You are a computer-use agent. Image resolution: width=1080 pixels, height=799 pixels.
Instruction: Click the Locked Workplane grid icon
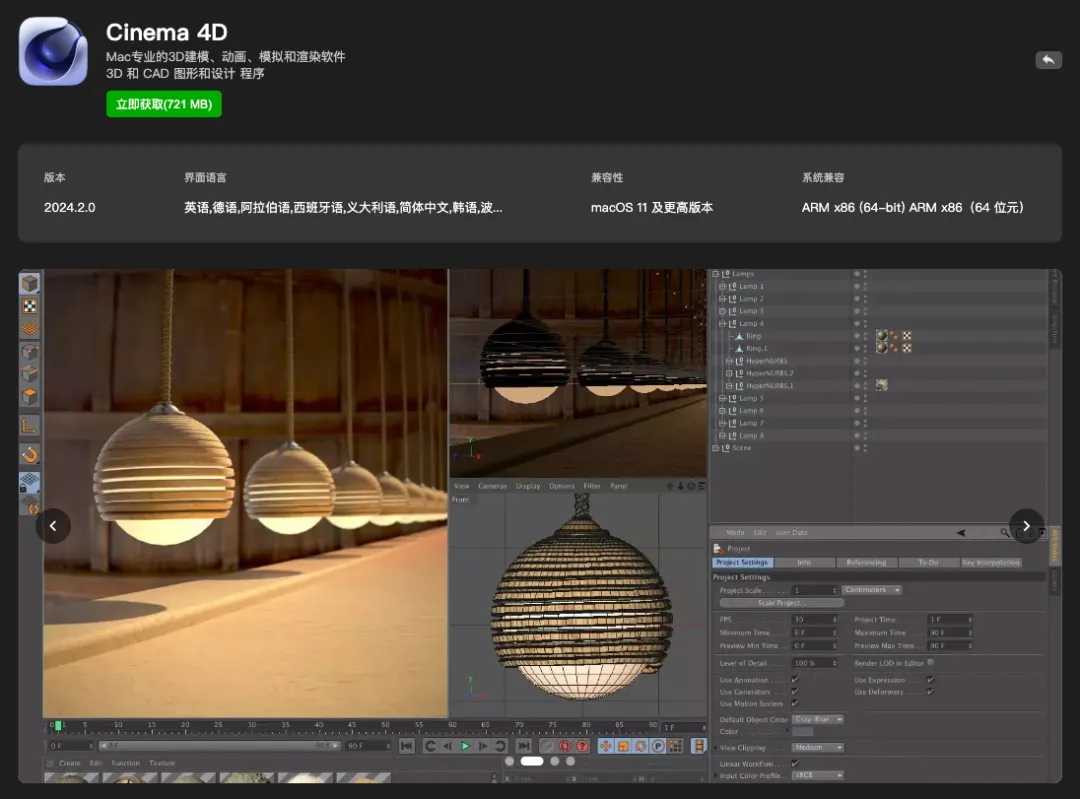[30, 481]
